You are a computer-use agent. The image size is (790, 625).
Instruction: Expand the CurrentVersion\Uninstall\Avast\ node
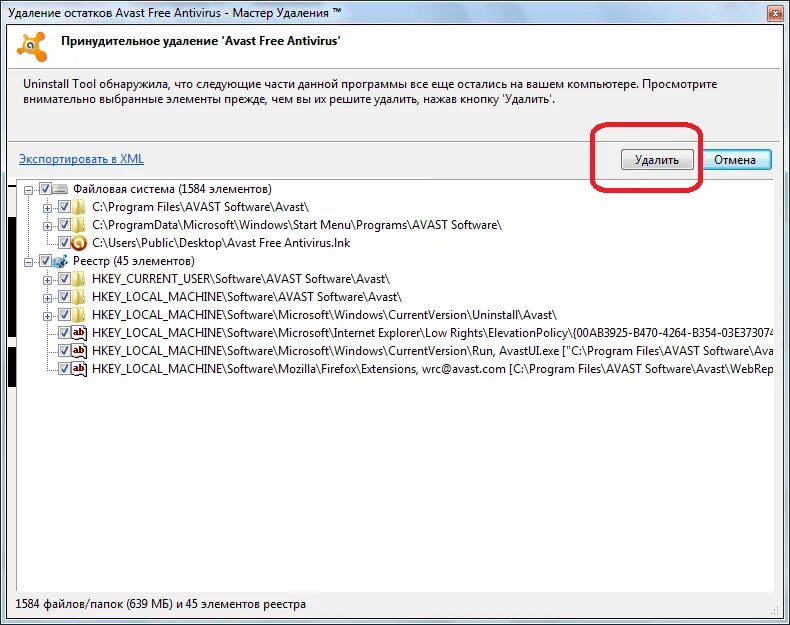click(x=47, y=316)
